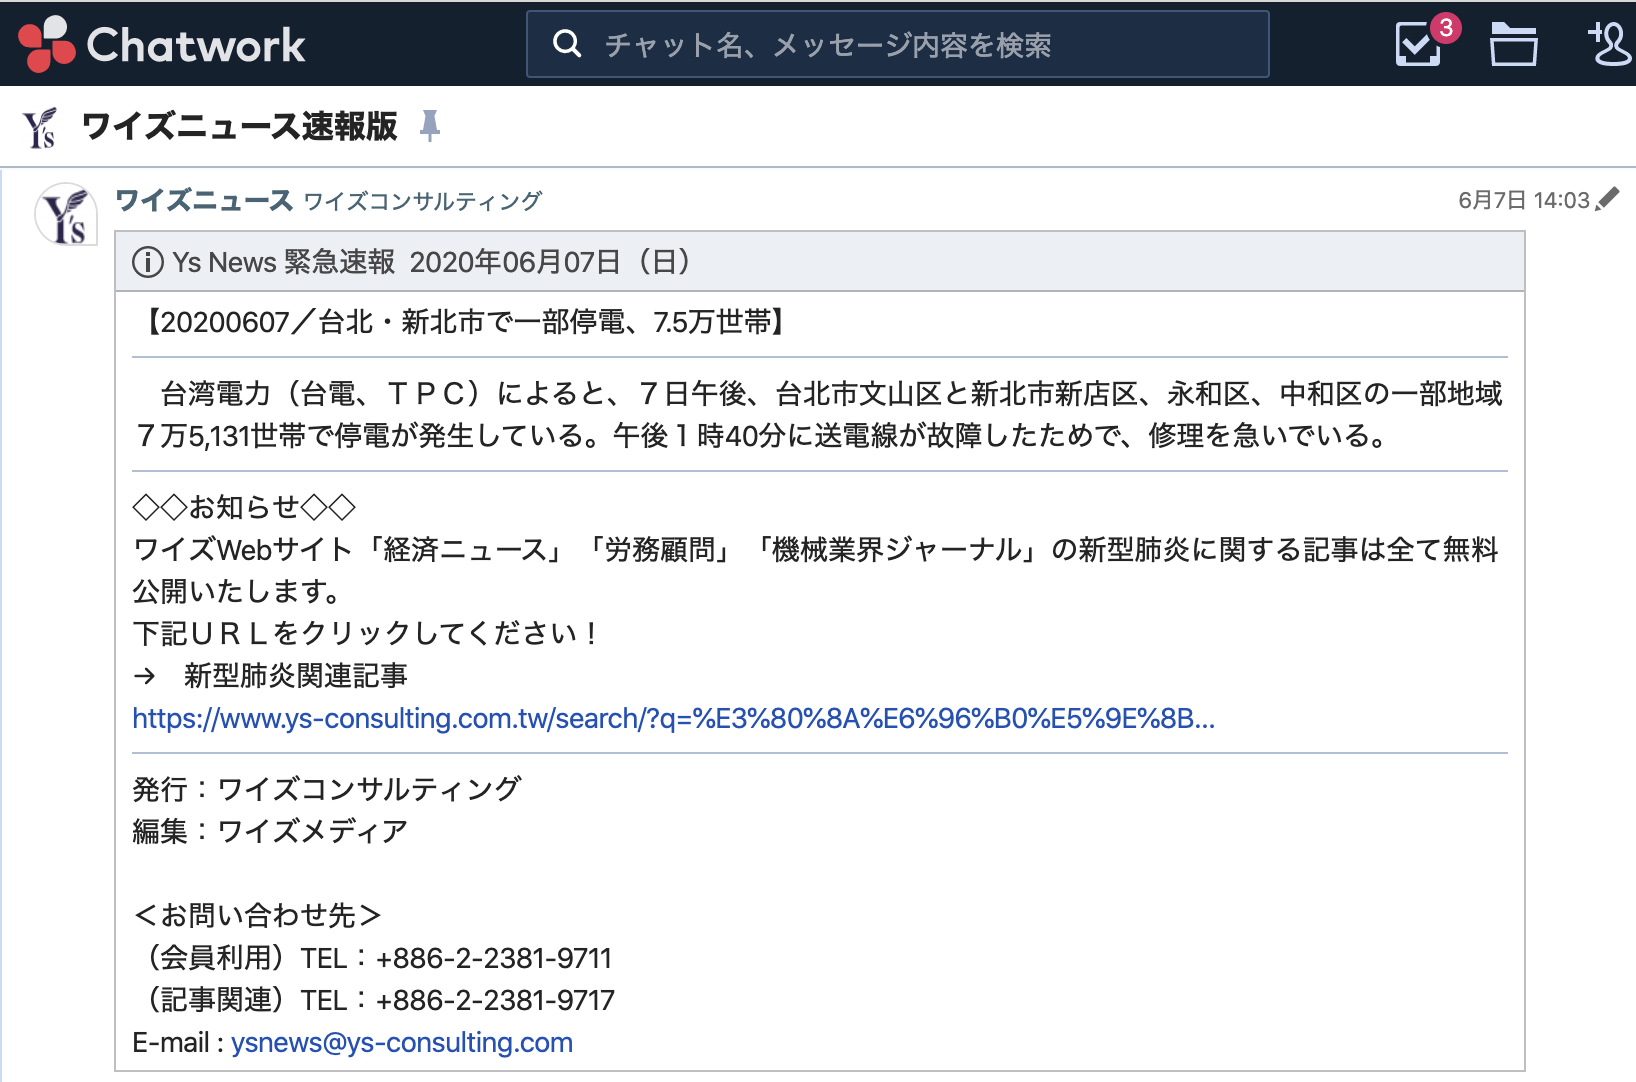This screenshot has height=1082, width=1636.
Task: Click the headline 台北・新北市で一部停電
Action: point(472,322)
